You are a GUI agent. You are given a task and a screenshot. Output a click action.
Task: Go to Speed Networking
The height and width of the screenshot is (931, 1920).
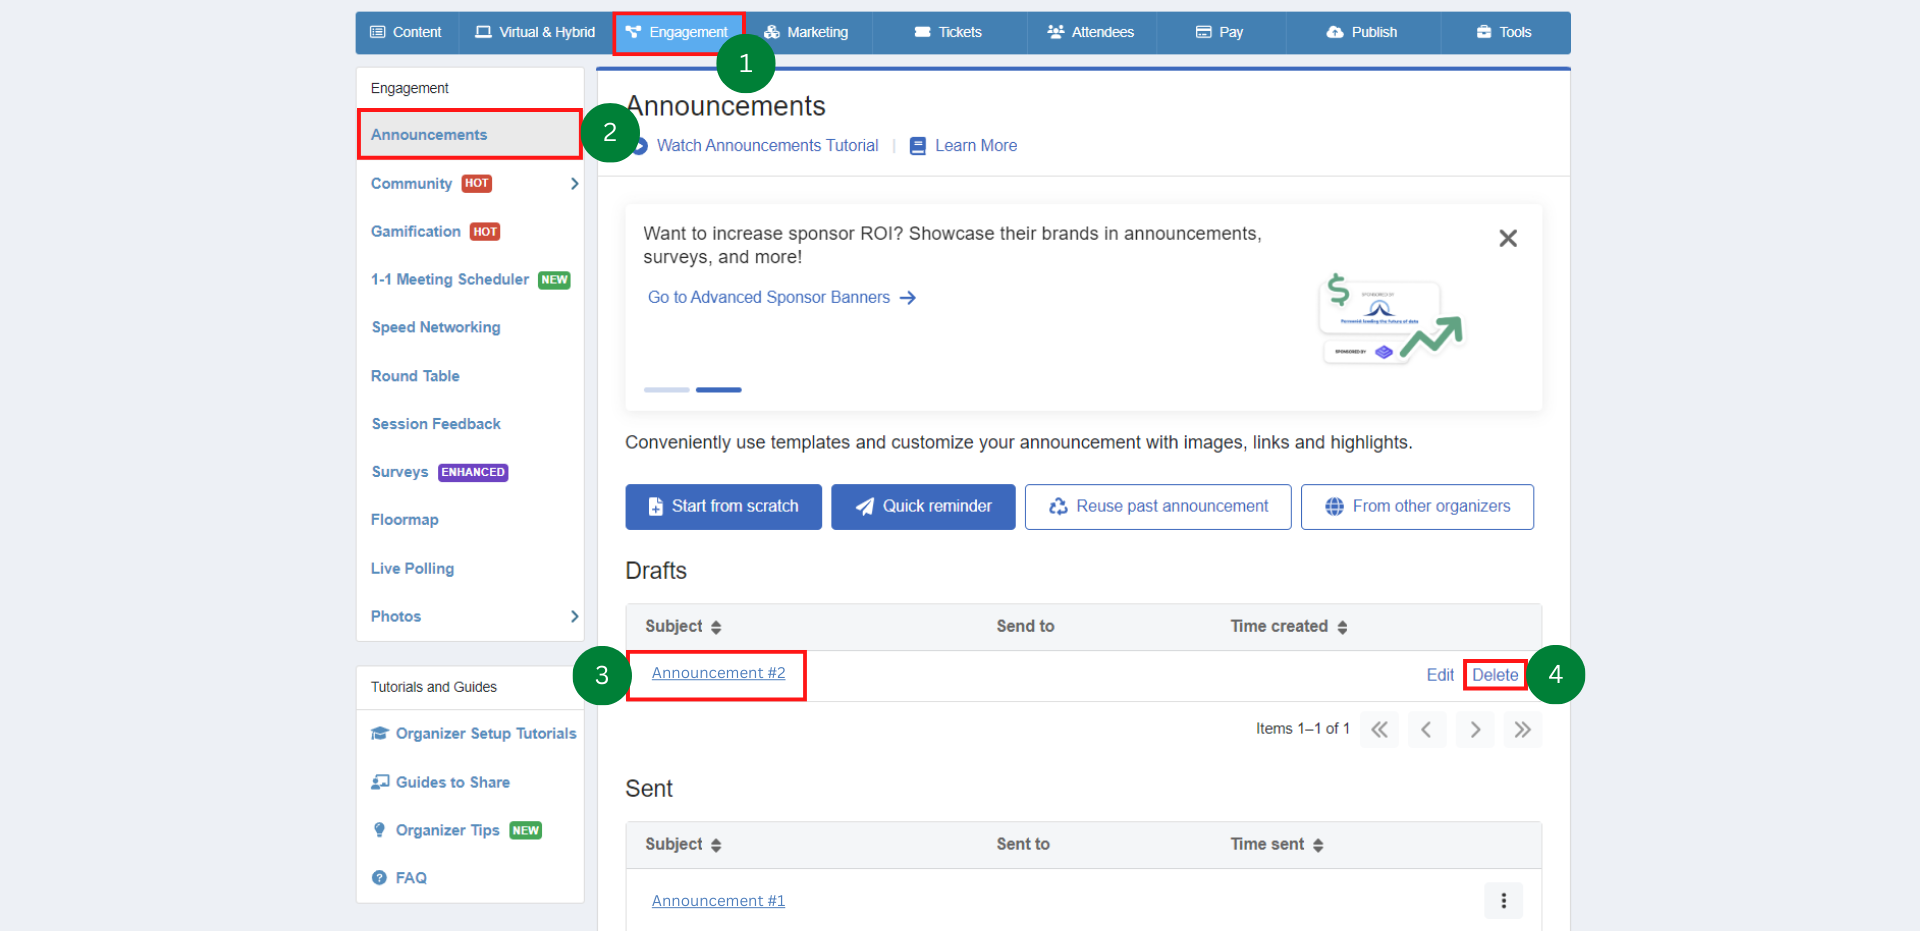(436, 328)
